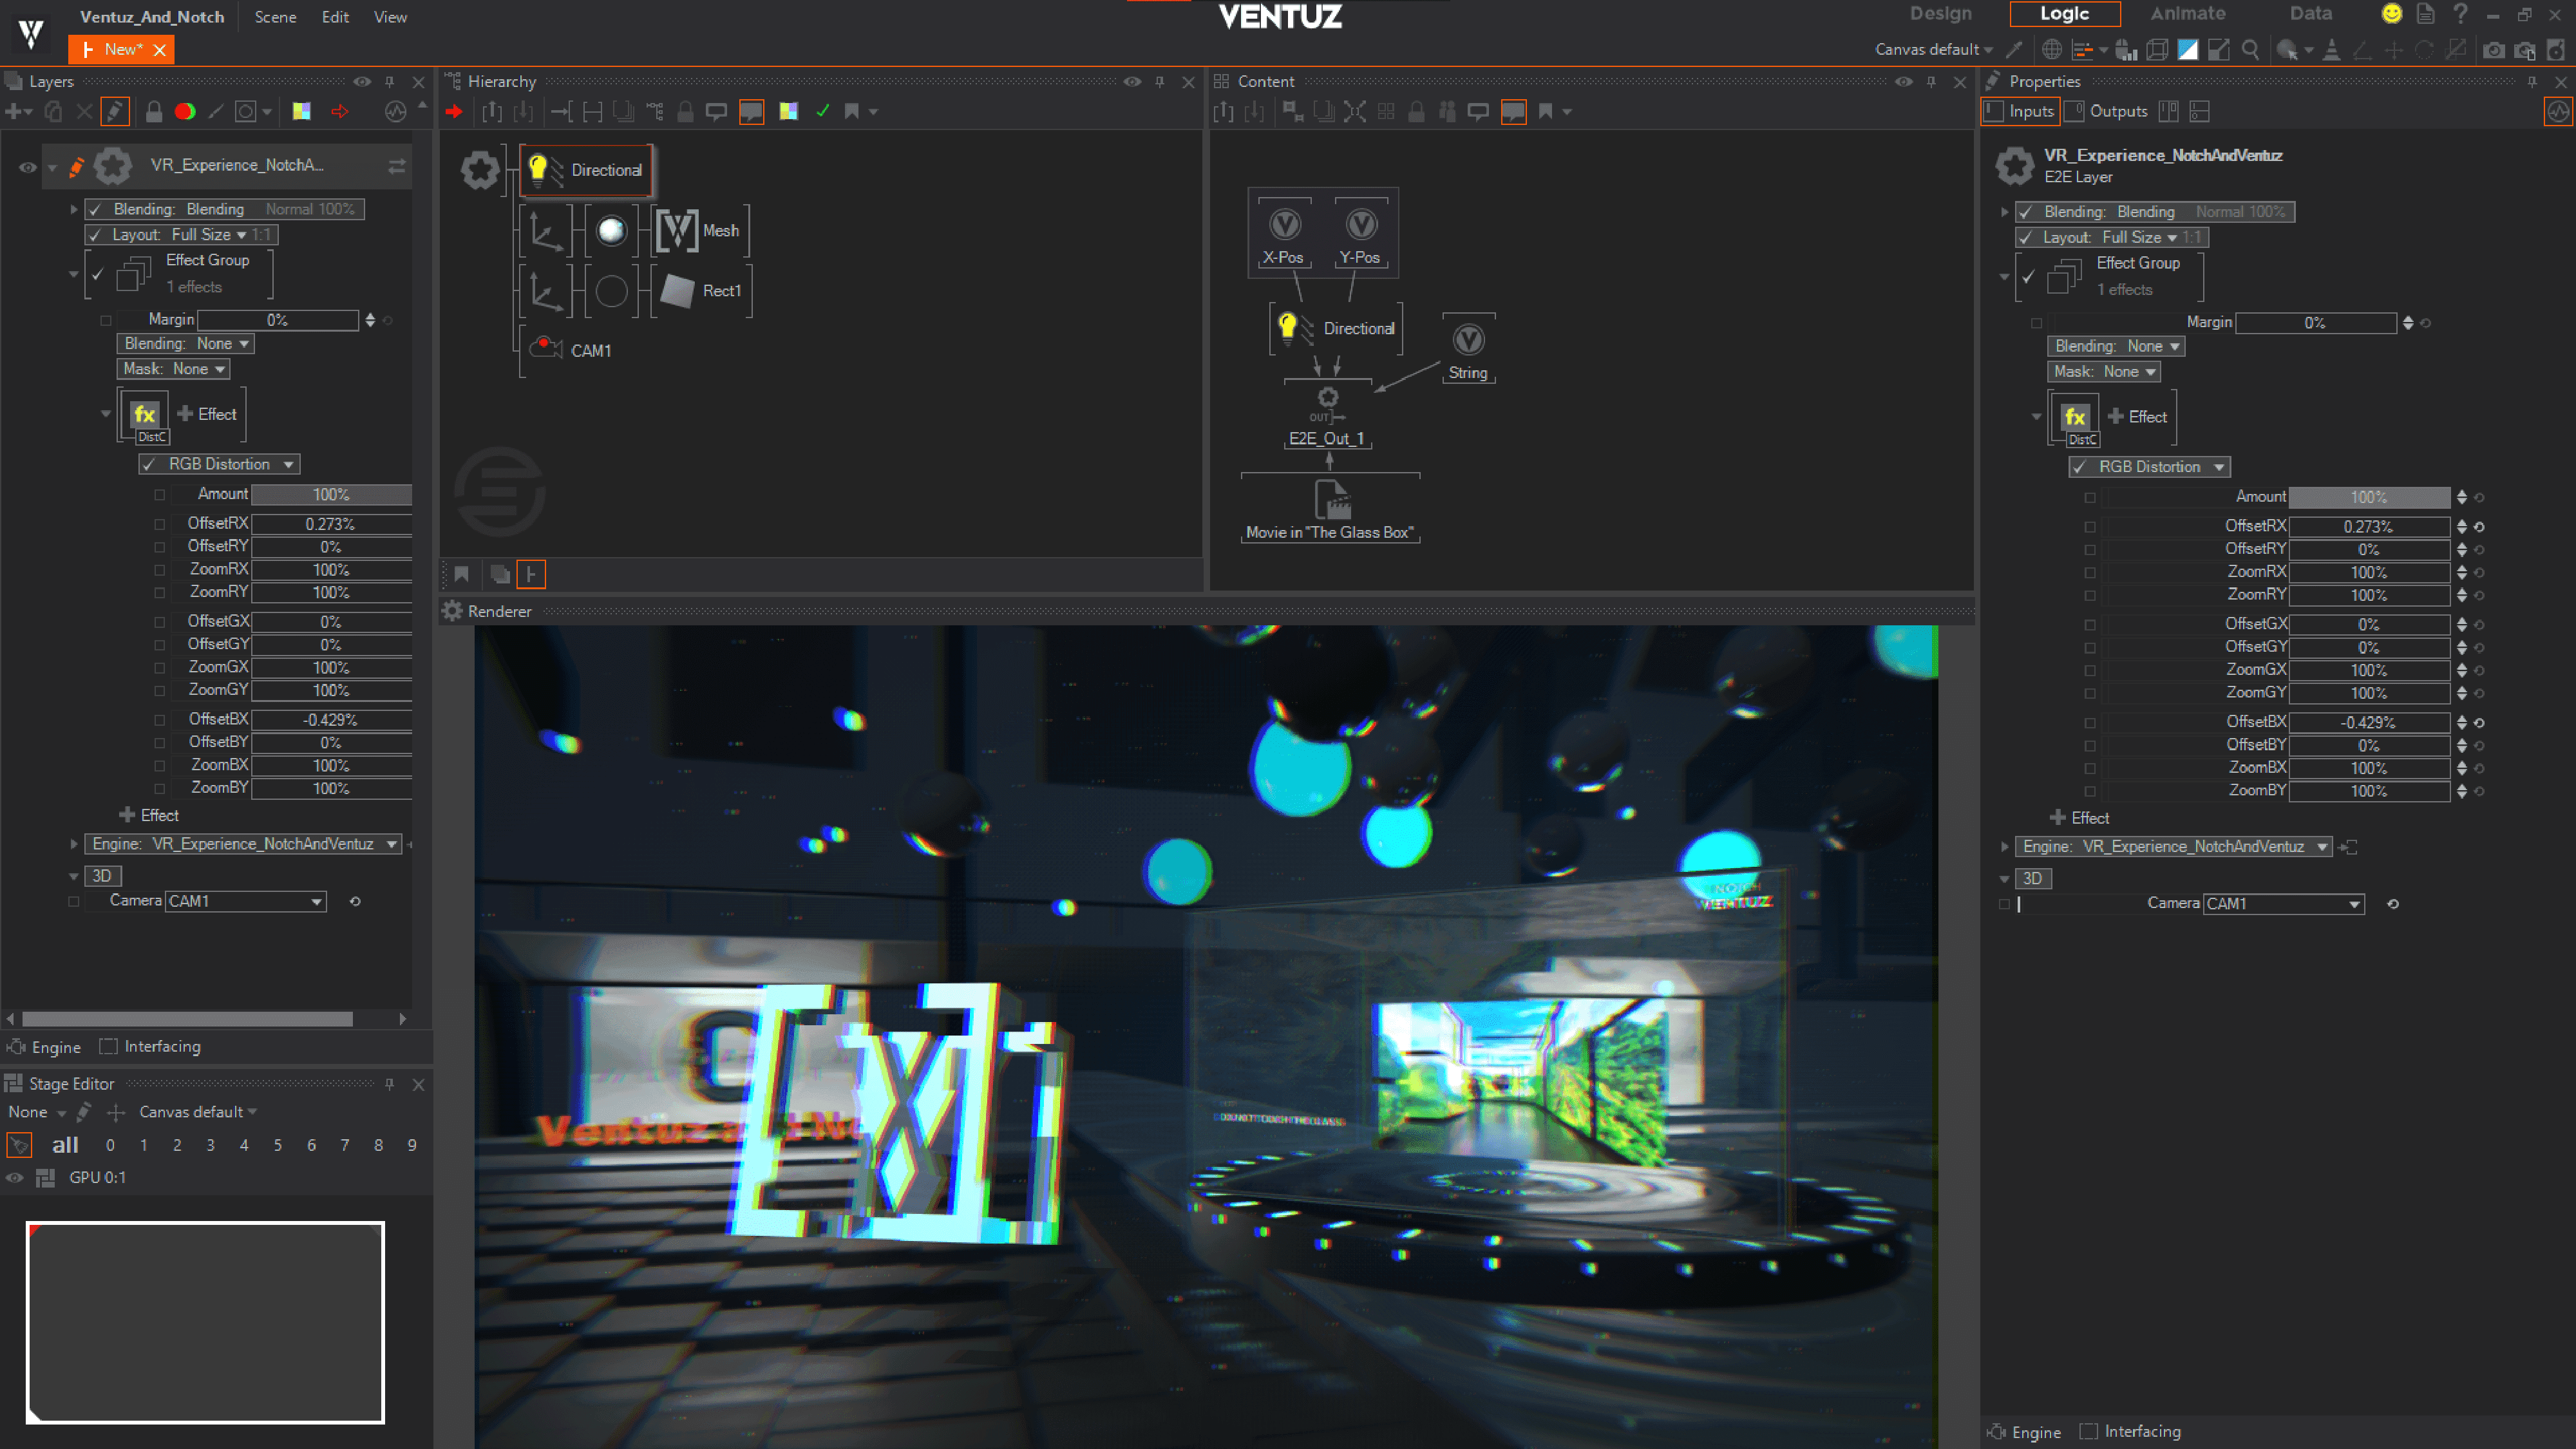
Task: Click Add Effect below ZoomBY in Layers
Action: [149, 815]
